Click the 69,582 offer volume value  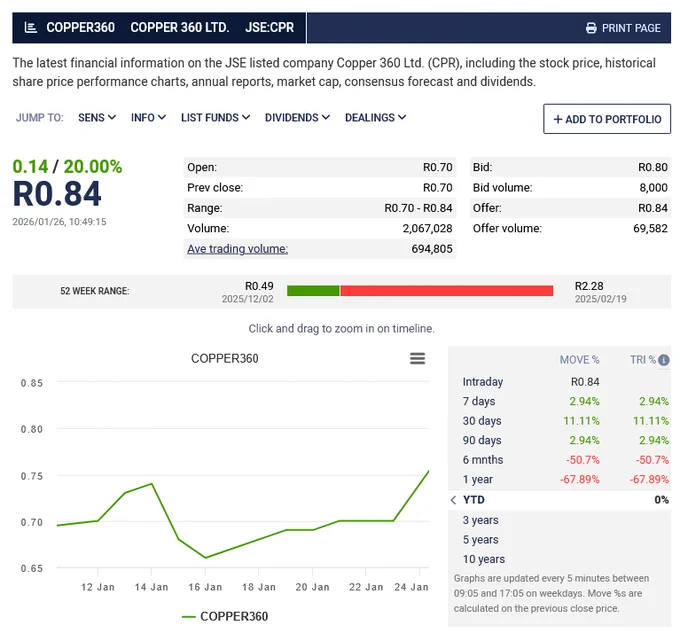click(650, 229)
